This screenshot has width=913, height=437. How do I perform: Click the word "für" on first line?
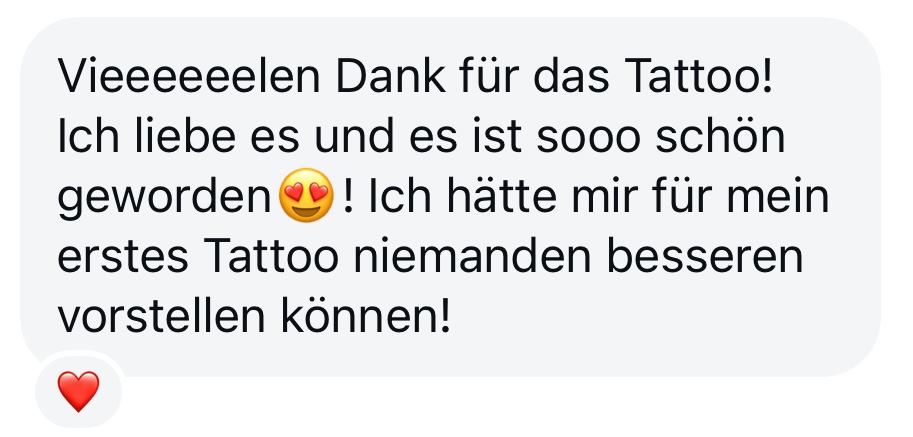coord(488,76)
